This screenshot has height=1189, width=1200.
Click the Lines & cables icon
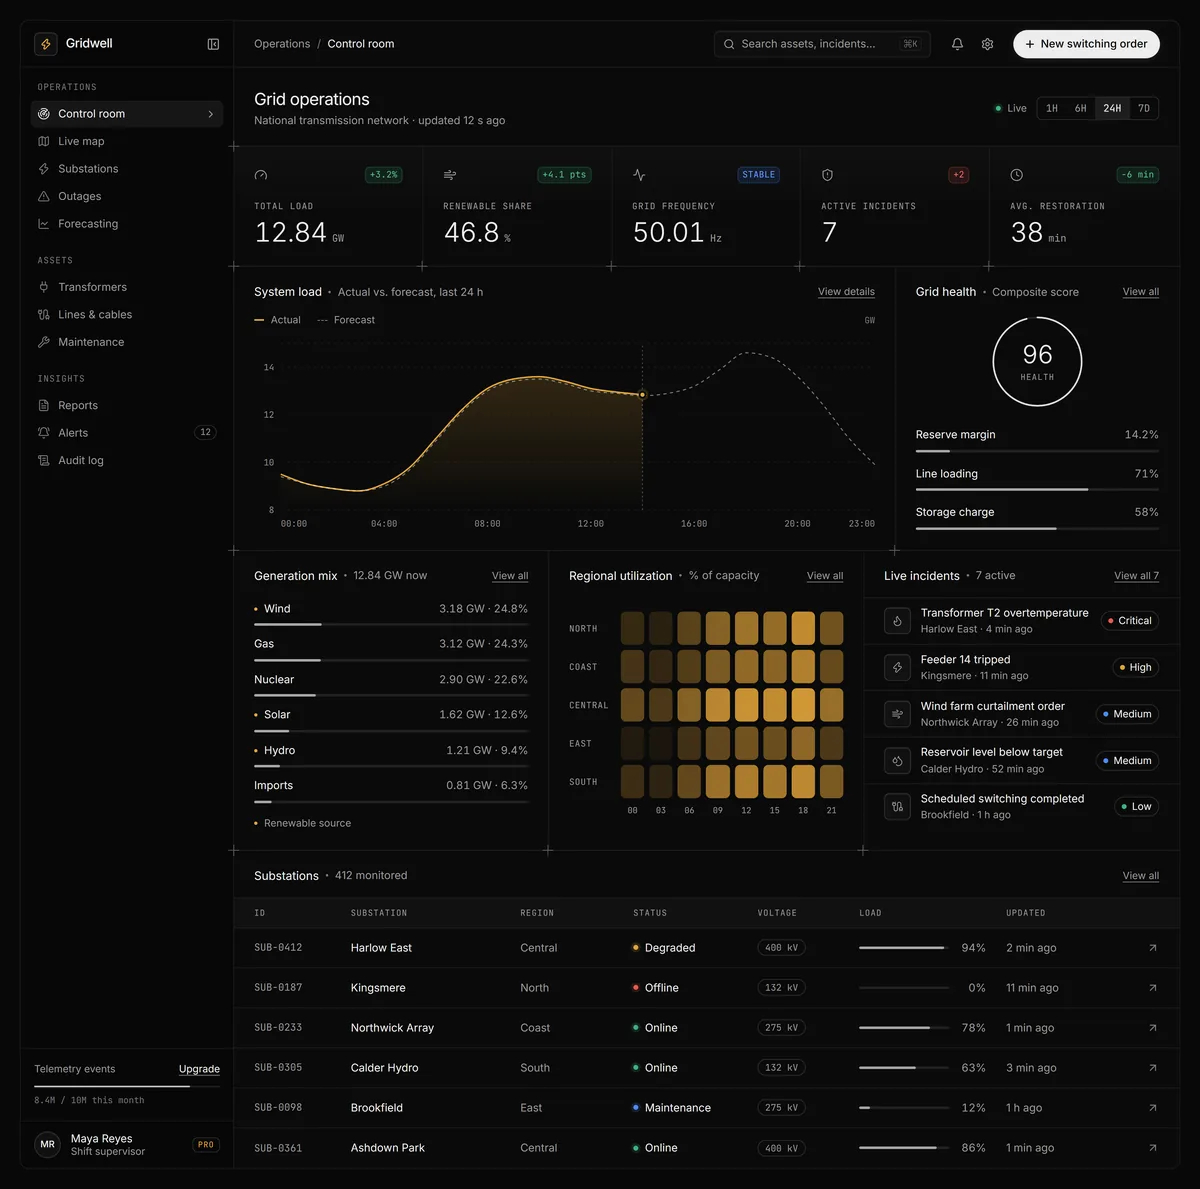pos(44,314)
